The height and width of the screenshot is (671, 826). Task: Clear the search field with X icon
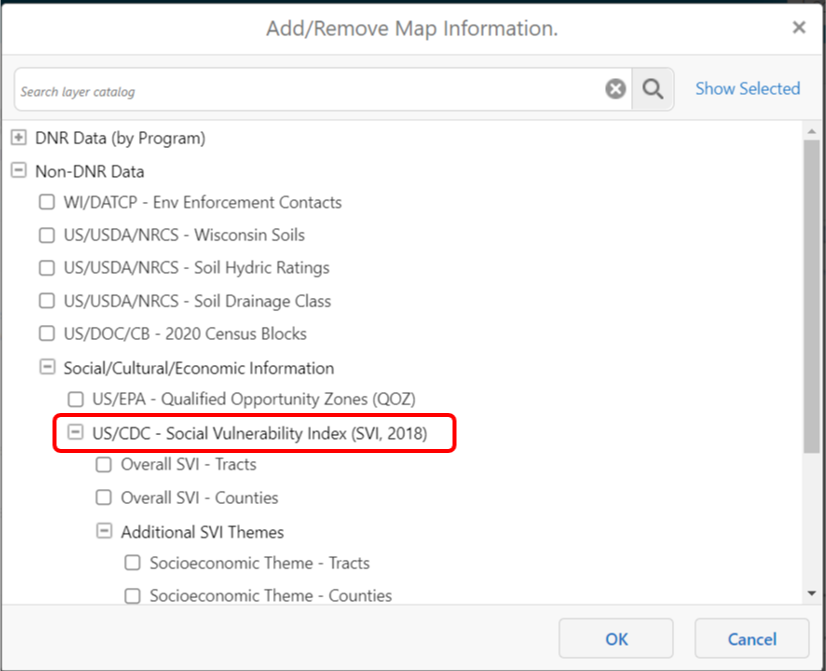615,88
